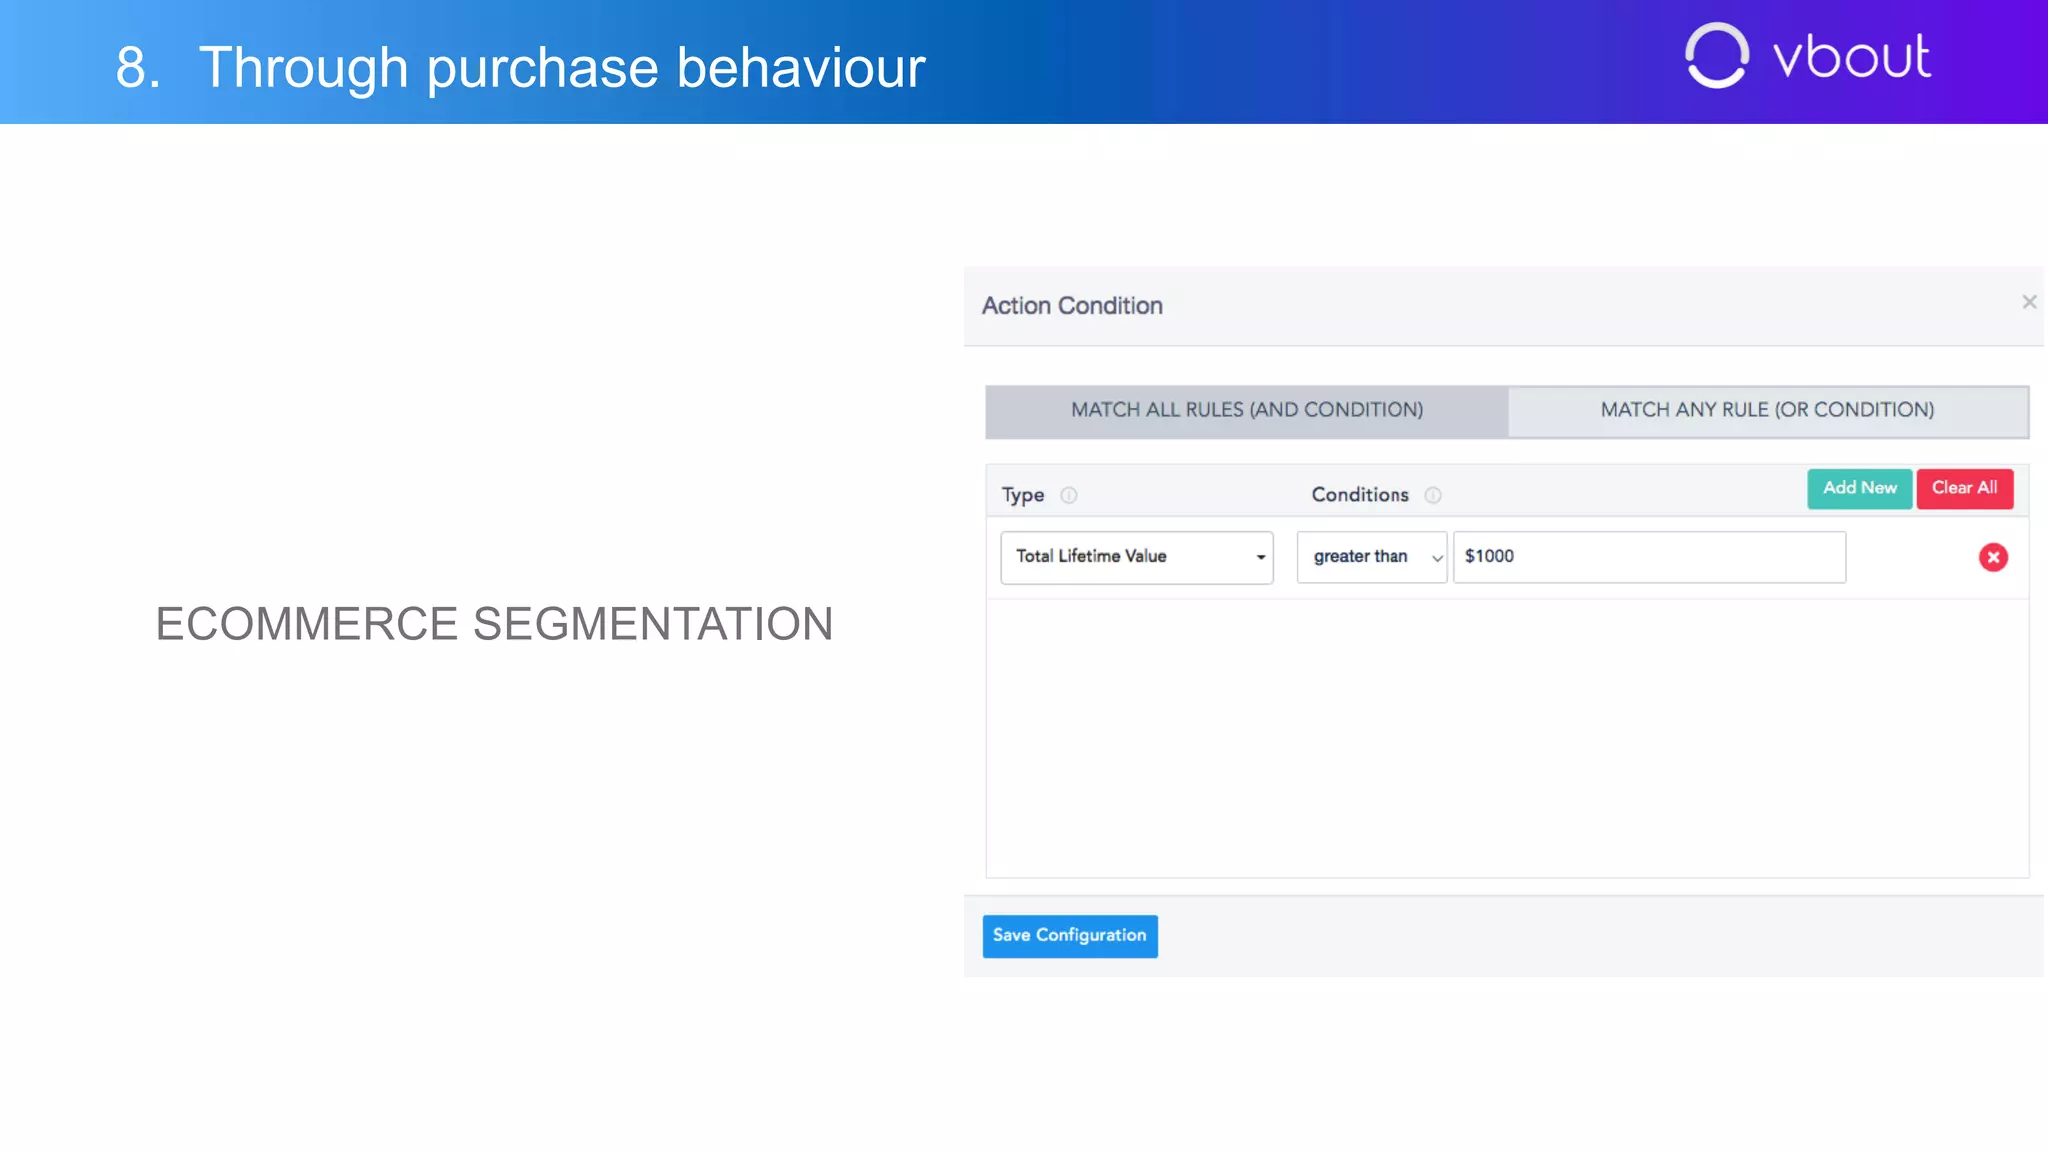The height and width of the screenshot is (1152, 2048).
Task: Add a new rule with Add New
Action: point(1860,488)
